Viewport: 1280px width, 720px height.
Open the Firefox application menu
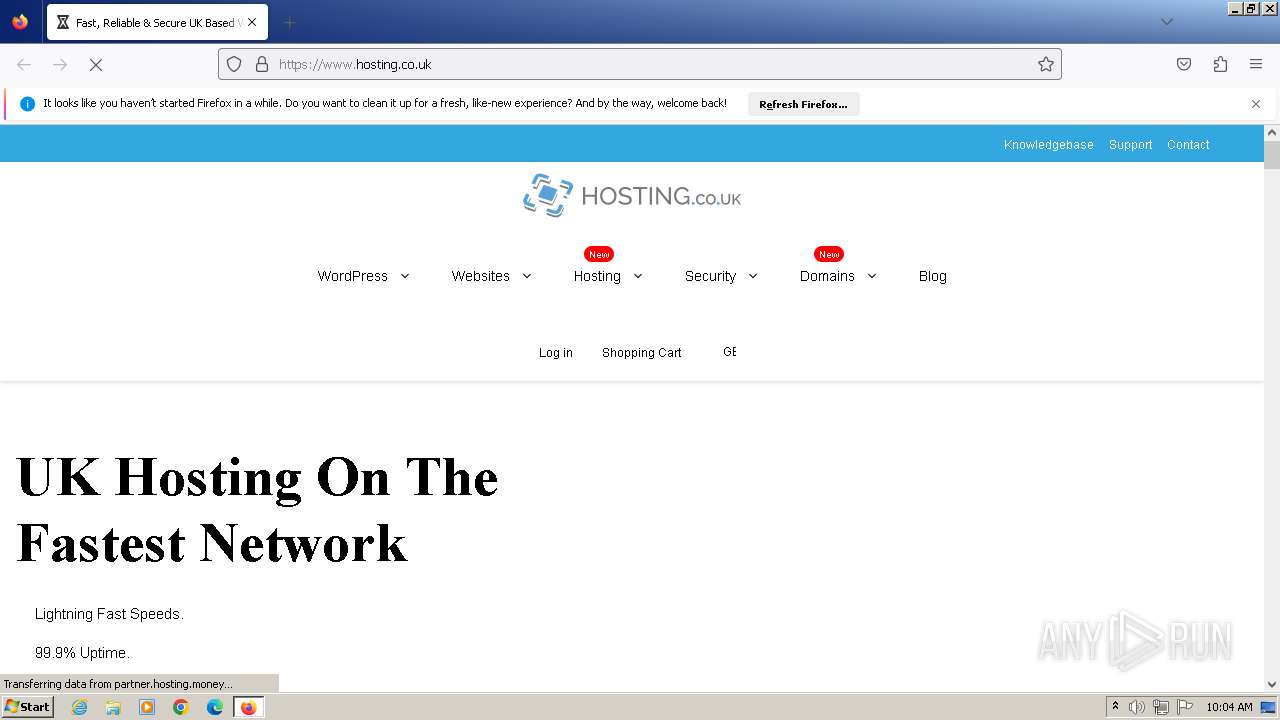1256,64
